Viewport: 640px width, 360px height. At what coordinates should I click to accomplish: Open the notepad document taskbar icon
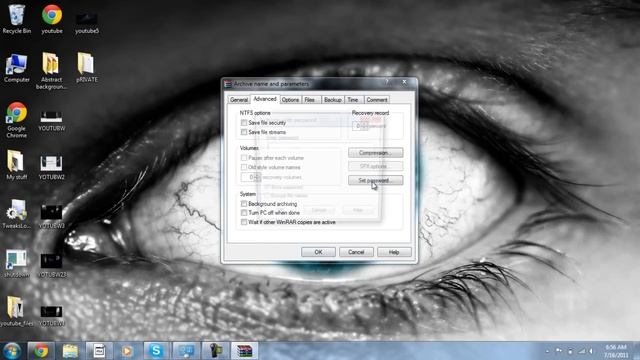(99, 351)
